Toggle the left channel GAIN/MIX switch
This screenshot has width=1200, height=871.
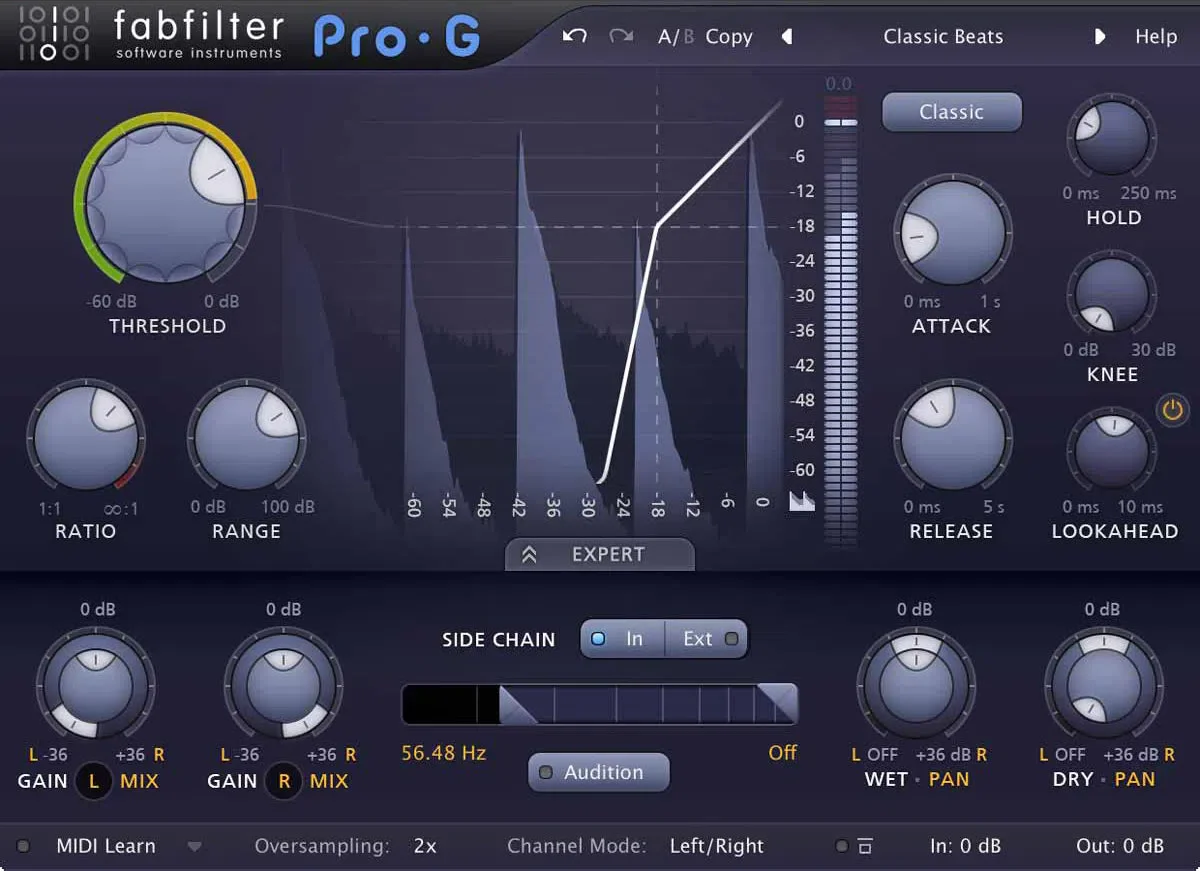[x=93, y=781]
